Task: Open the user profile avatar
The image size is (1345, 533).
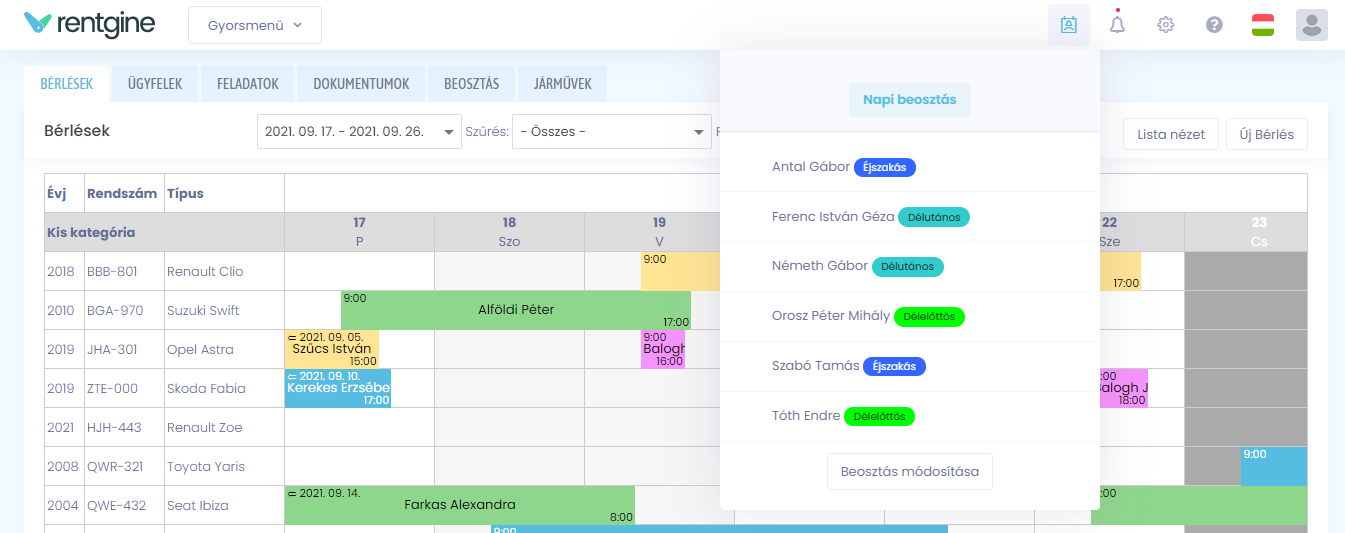Action: coord(1311,25)
